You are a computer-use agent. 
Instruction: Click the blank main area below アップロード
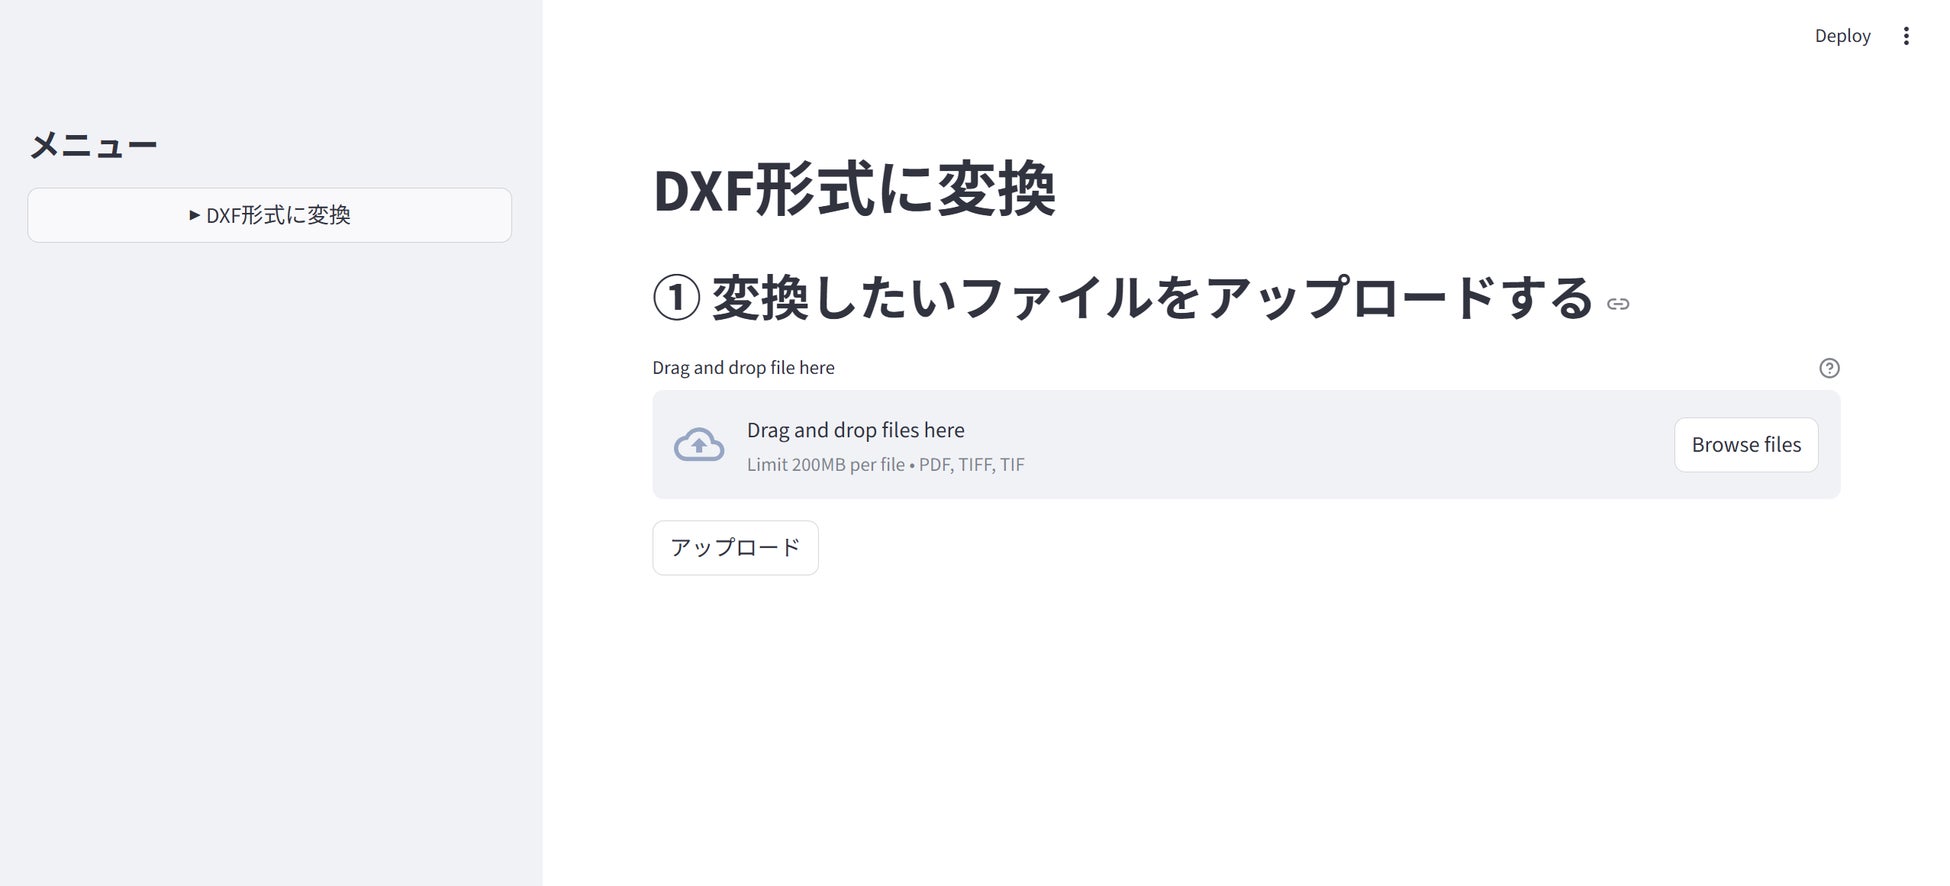tap(1245, 730)
